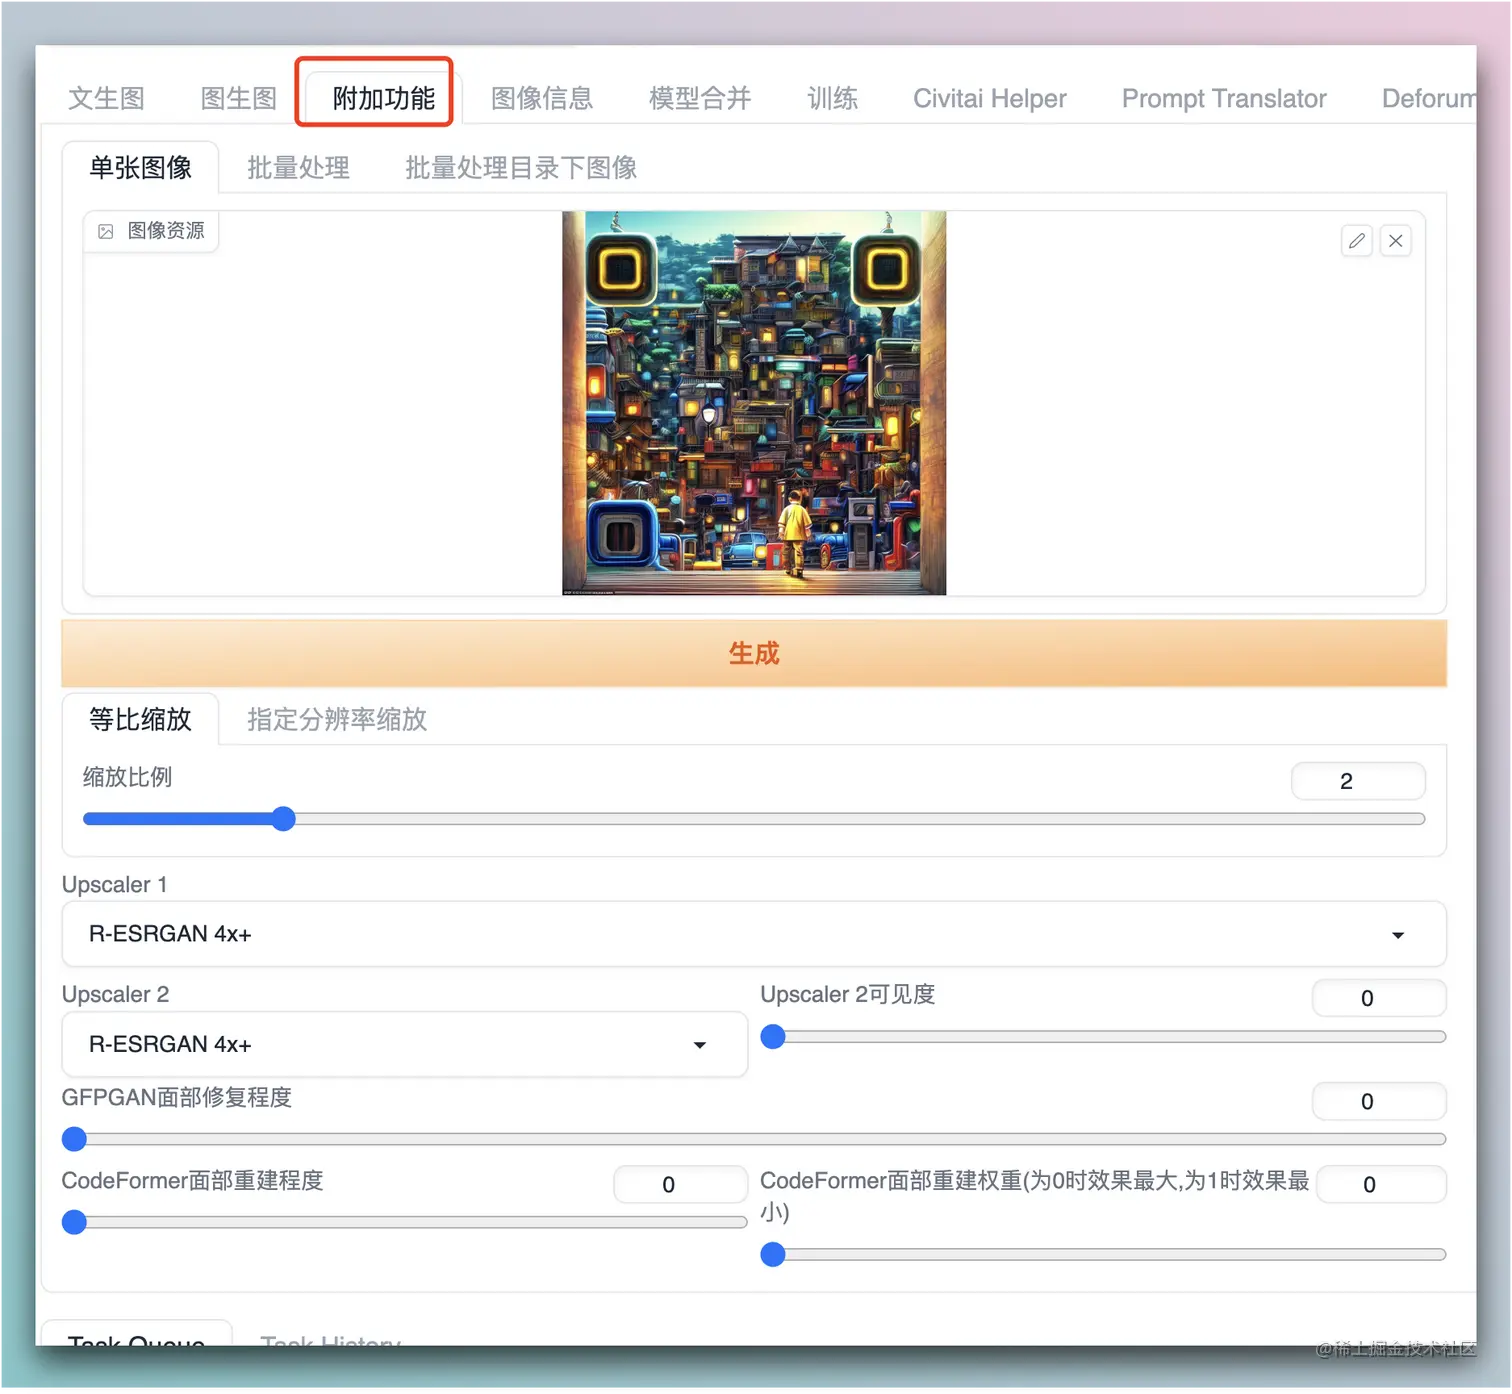Open the Civitai Helper tab

coord(988,98)
